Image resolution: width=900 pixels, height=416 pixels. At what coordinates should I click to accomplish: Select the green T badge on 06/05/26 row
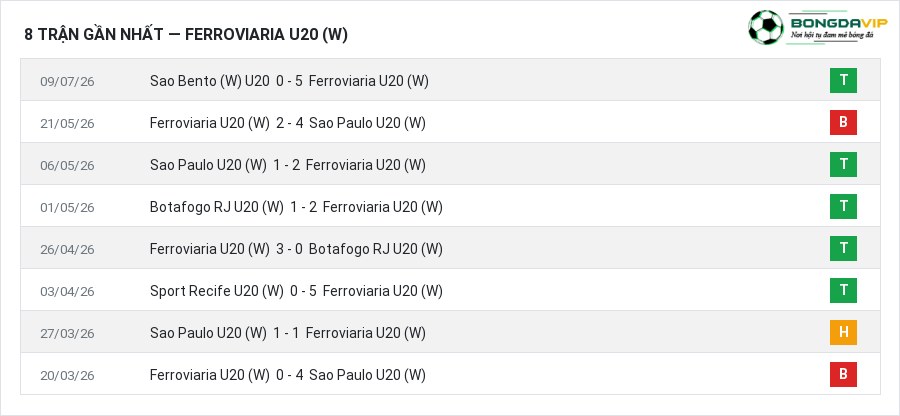point(843,165)
